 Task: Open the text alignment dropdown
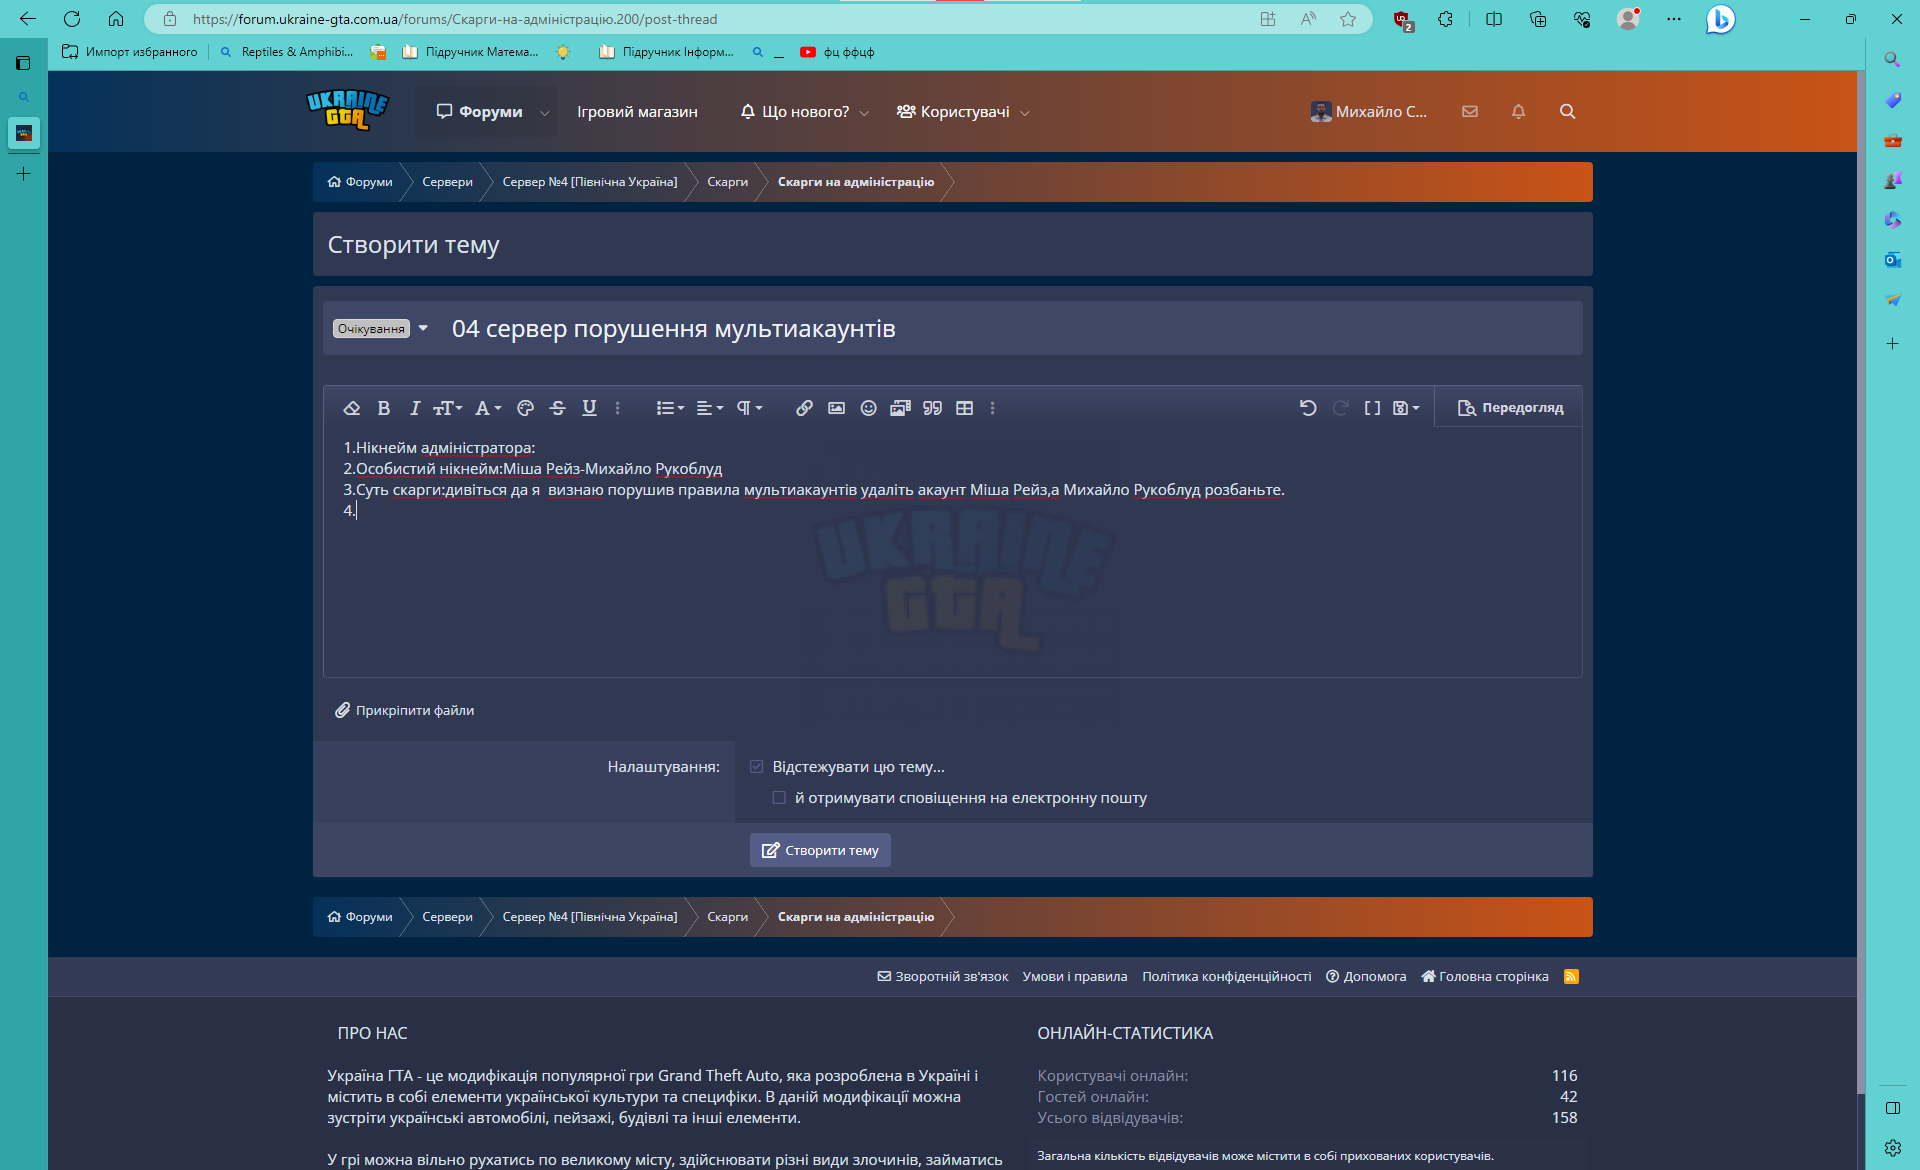coord(709,408)
